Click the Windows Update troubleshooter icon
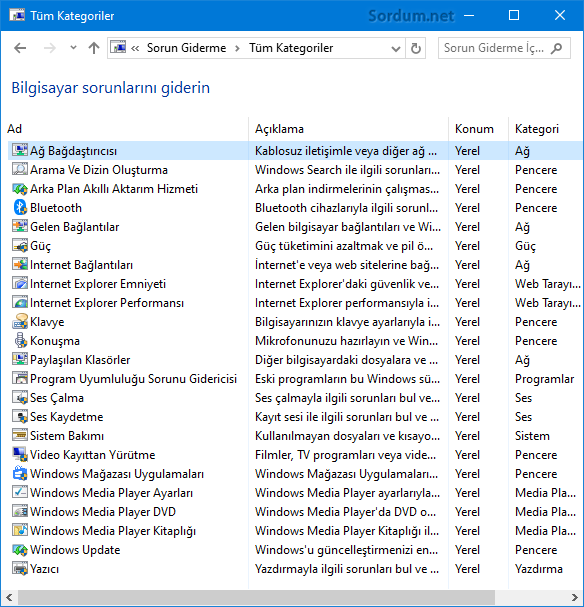This screenshot has height=607, width=584. coord(20,549)
